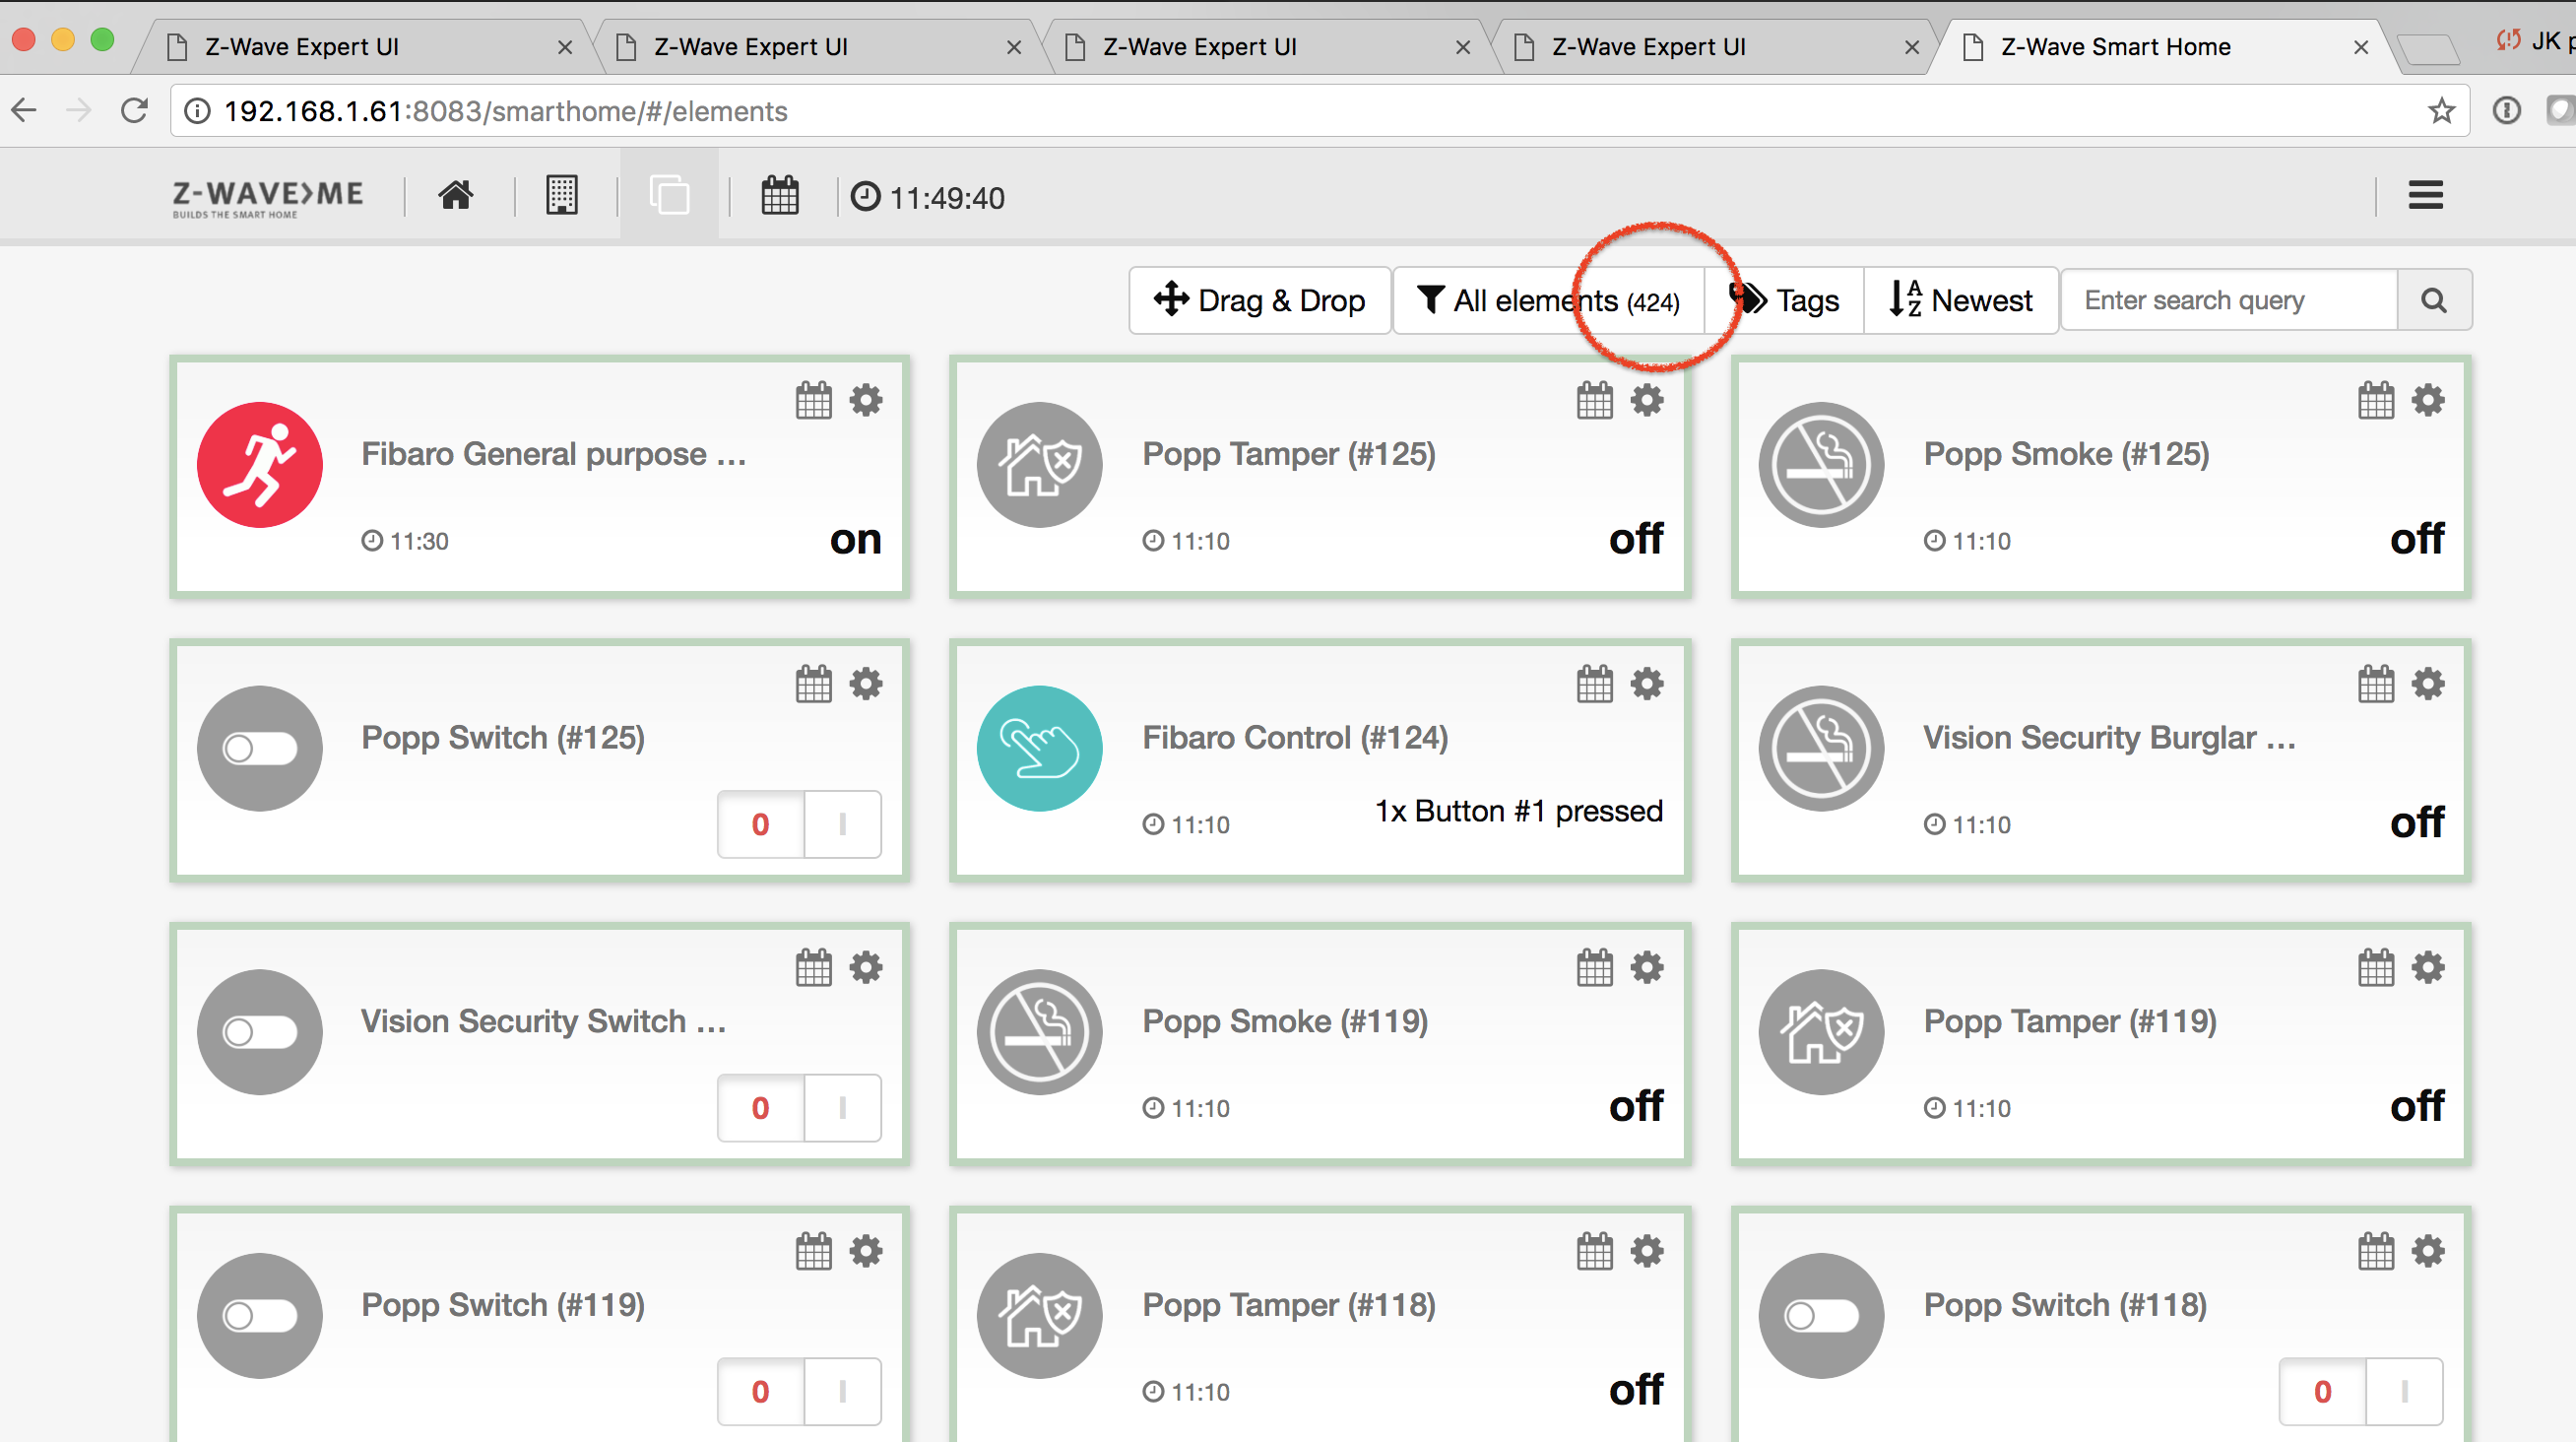Open the events calendar in top navigation
2576x1442 pixels.
(779, 196)
